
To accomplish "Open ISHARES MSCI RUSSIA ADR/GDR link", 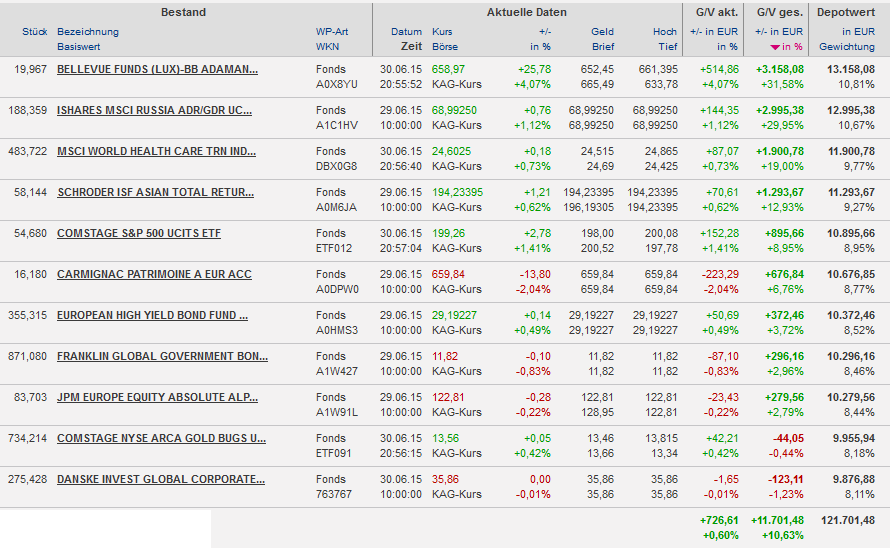I will (x=154, y=110).
